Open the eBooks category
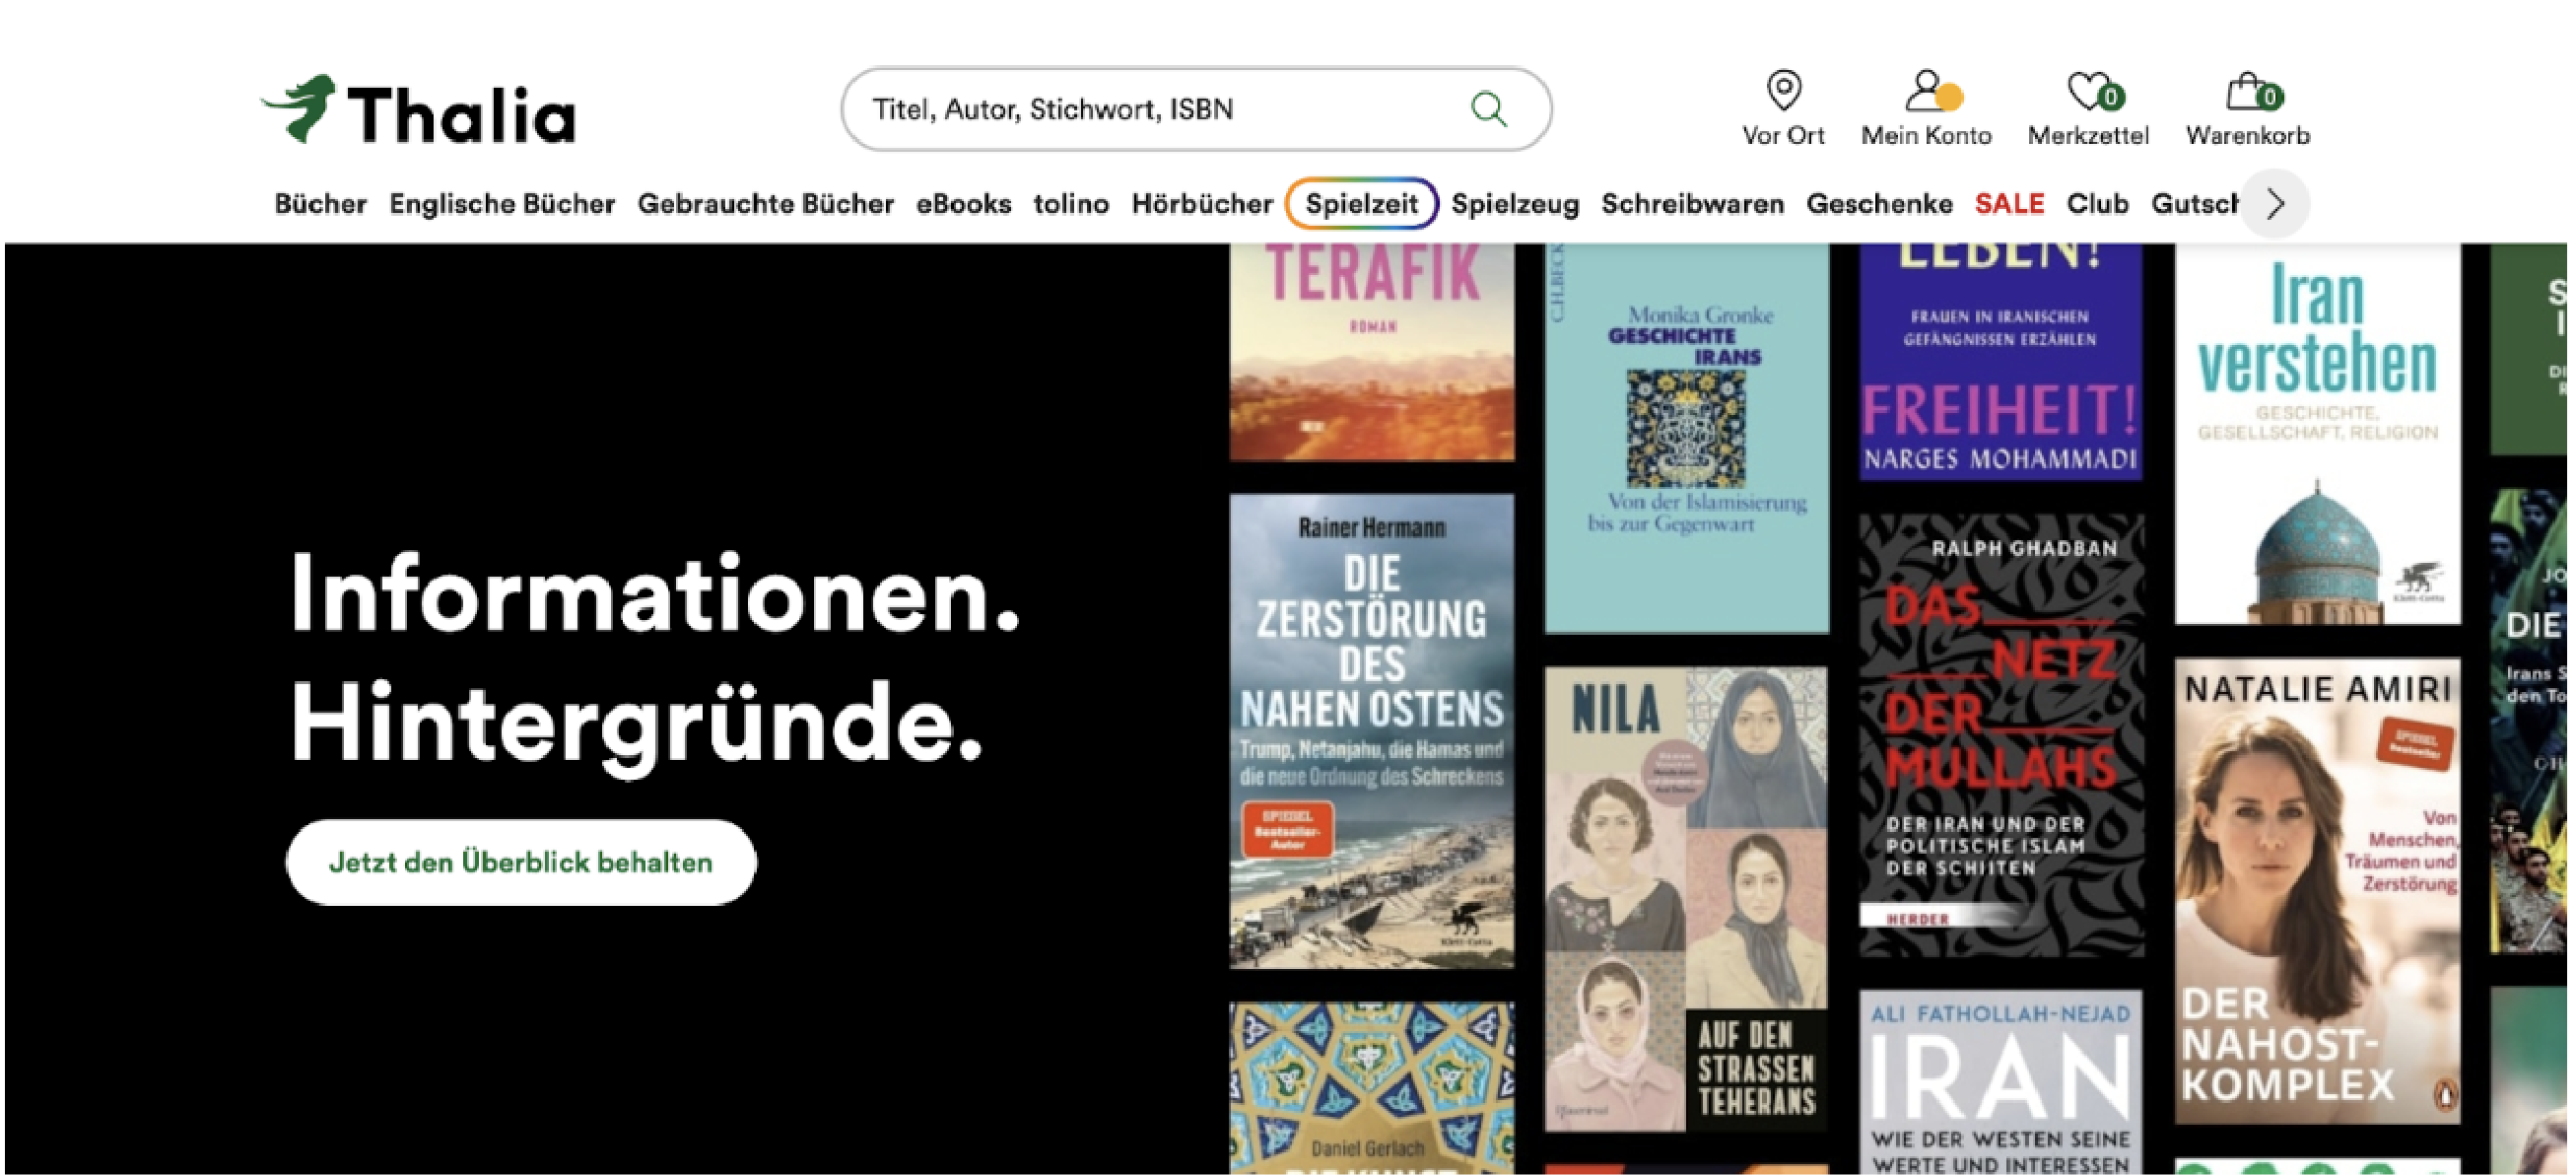Viewport: 2576px width, 1175px height. click(963, 203)
